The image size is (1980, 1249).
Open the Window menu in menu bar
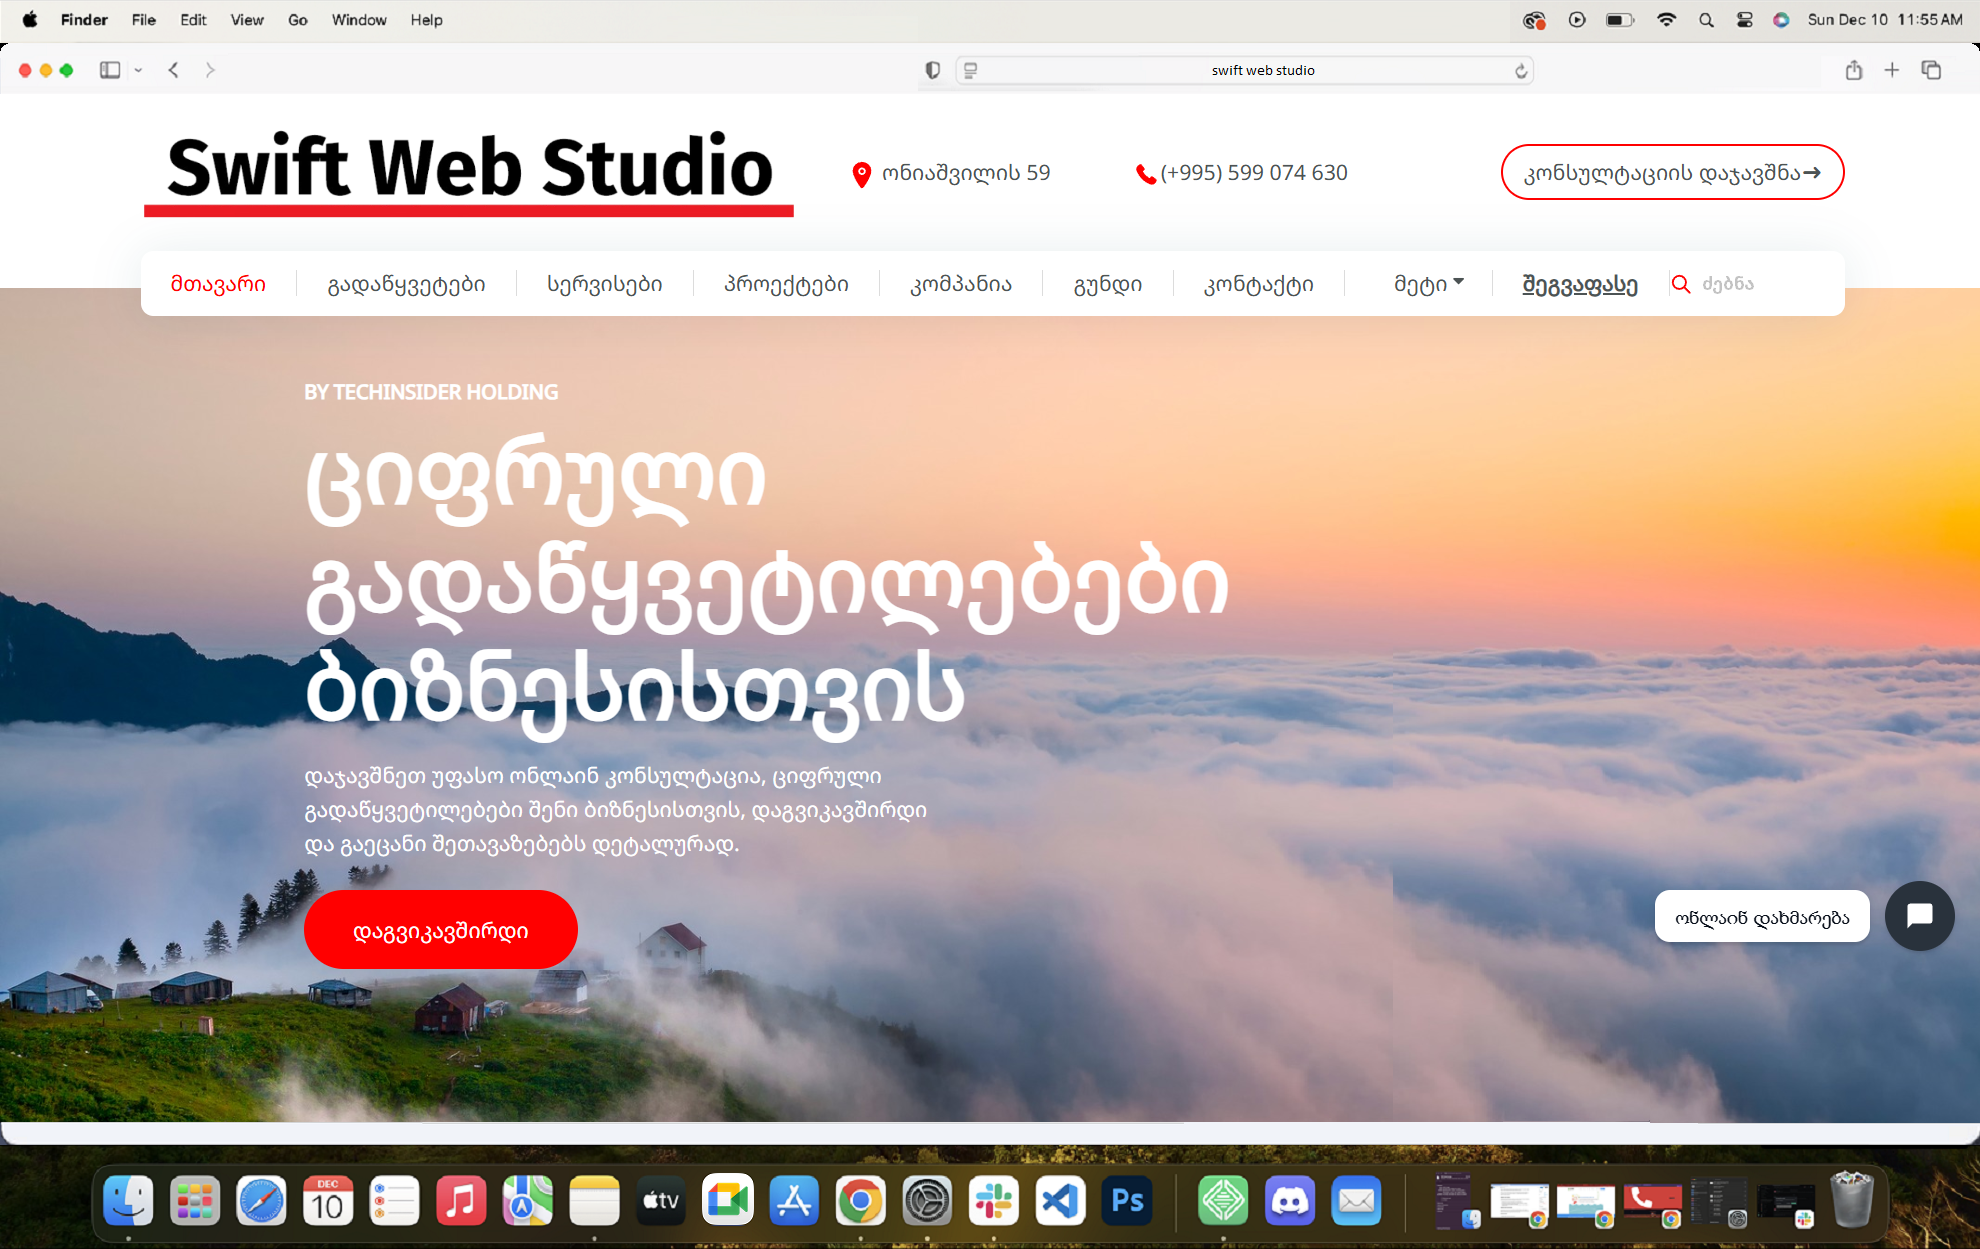359,20
